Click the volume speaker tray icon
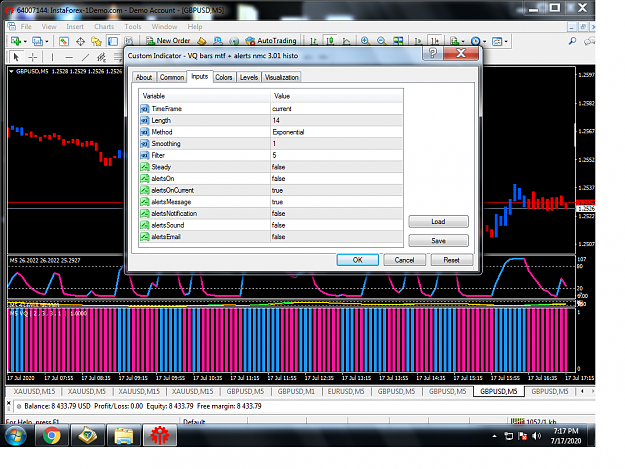625x469 pixels. click(x=537, y=436)
